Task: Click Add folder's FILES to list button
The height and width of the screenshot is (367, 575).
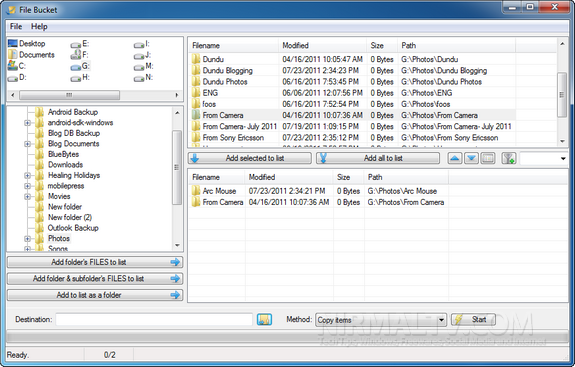Action: point(95,262)
